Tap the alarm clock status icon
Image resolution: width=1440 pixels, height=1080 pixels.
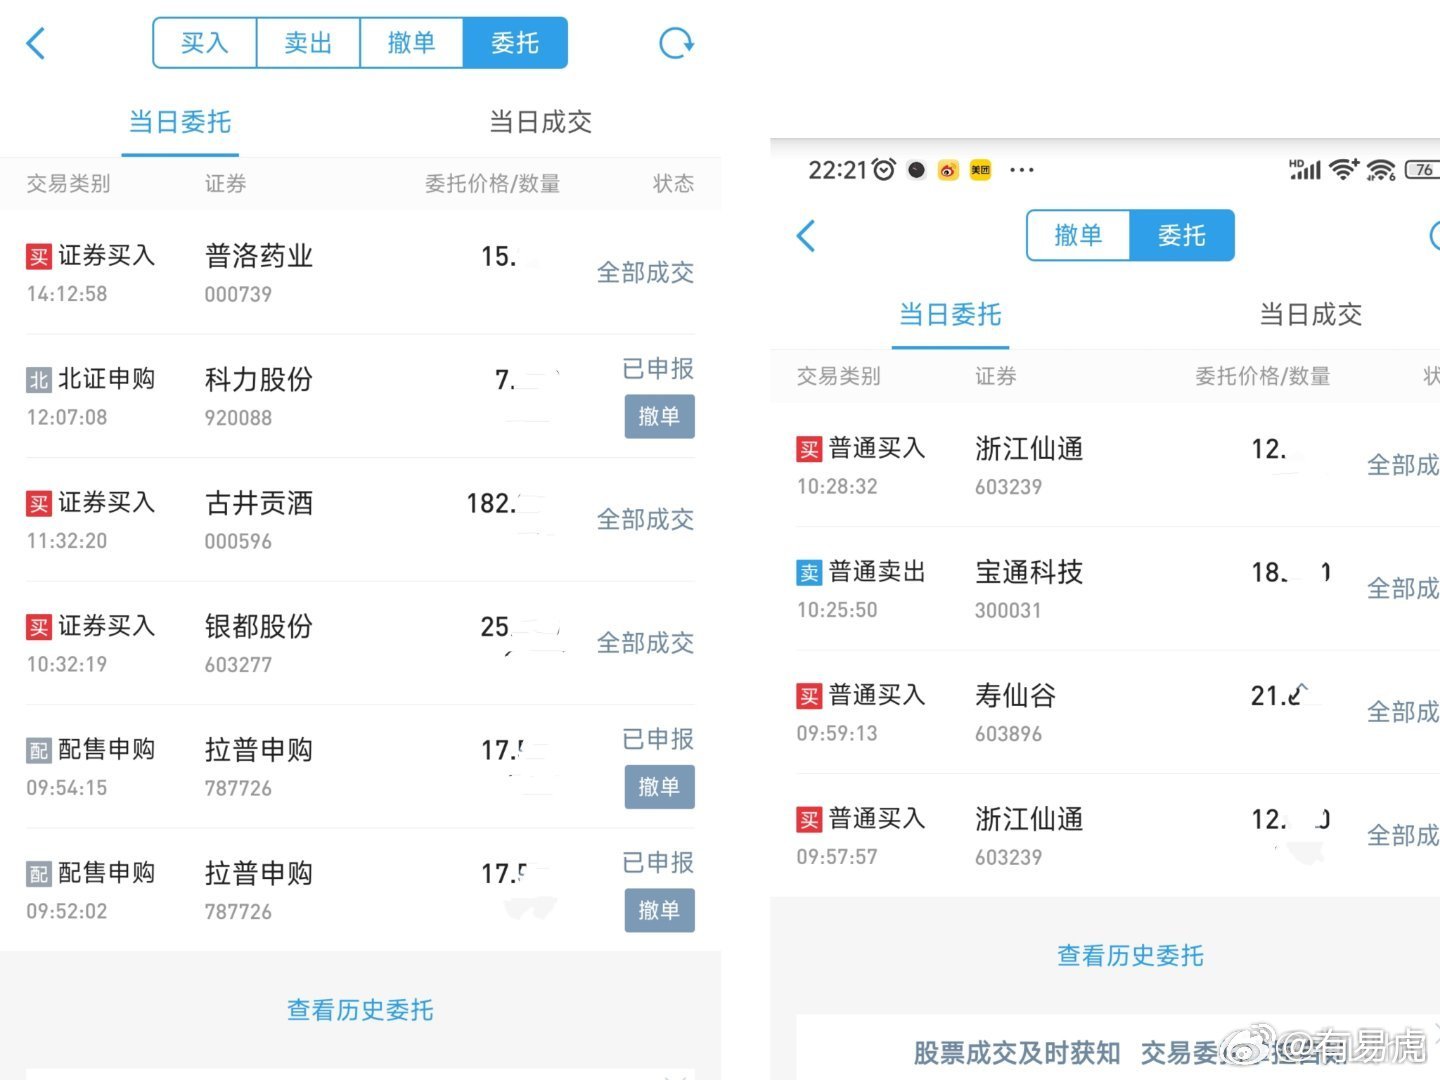884,170
